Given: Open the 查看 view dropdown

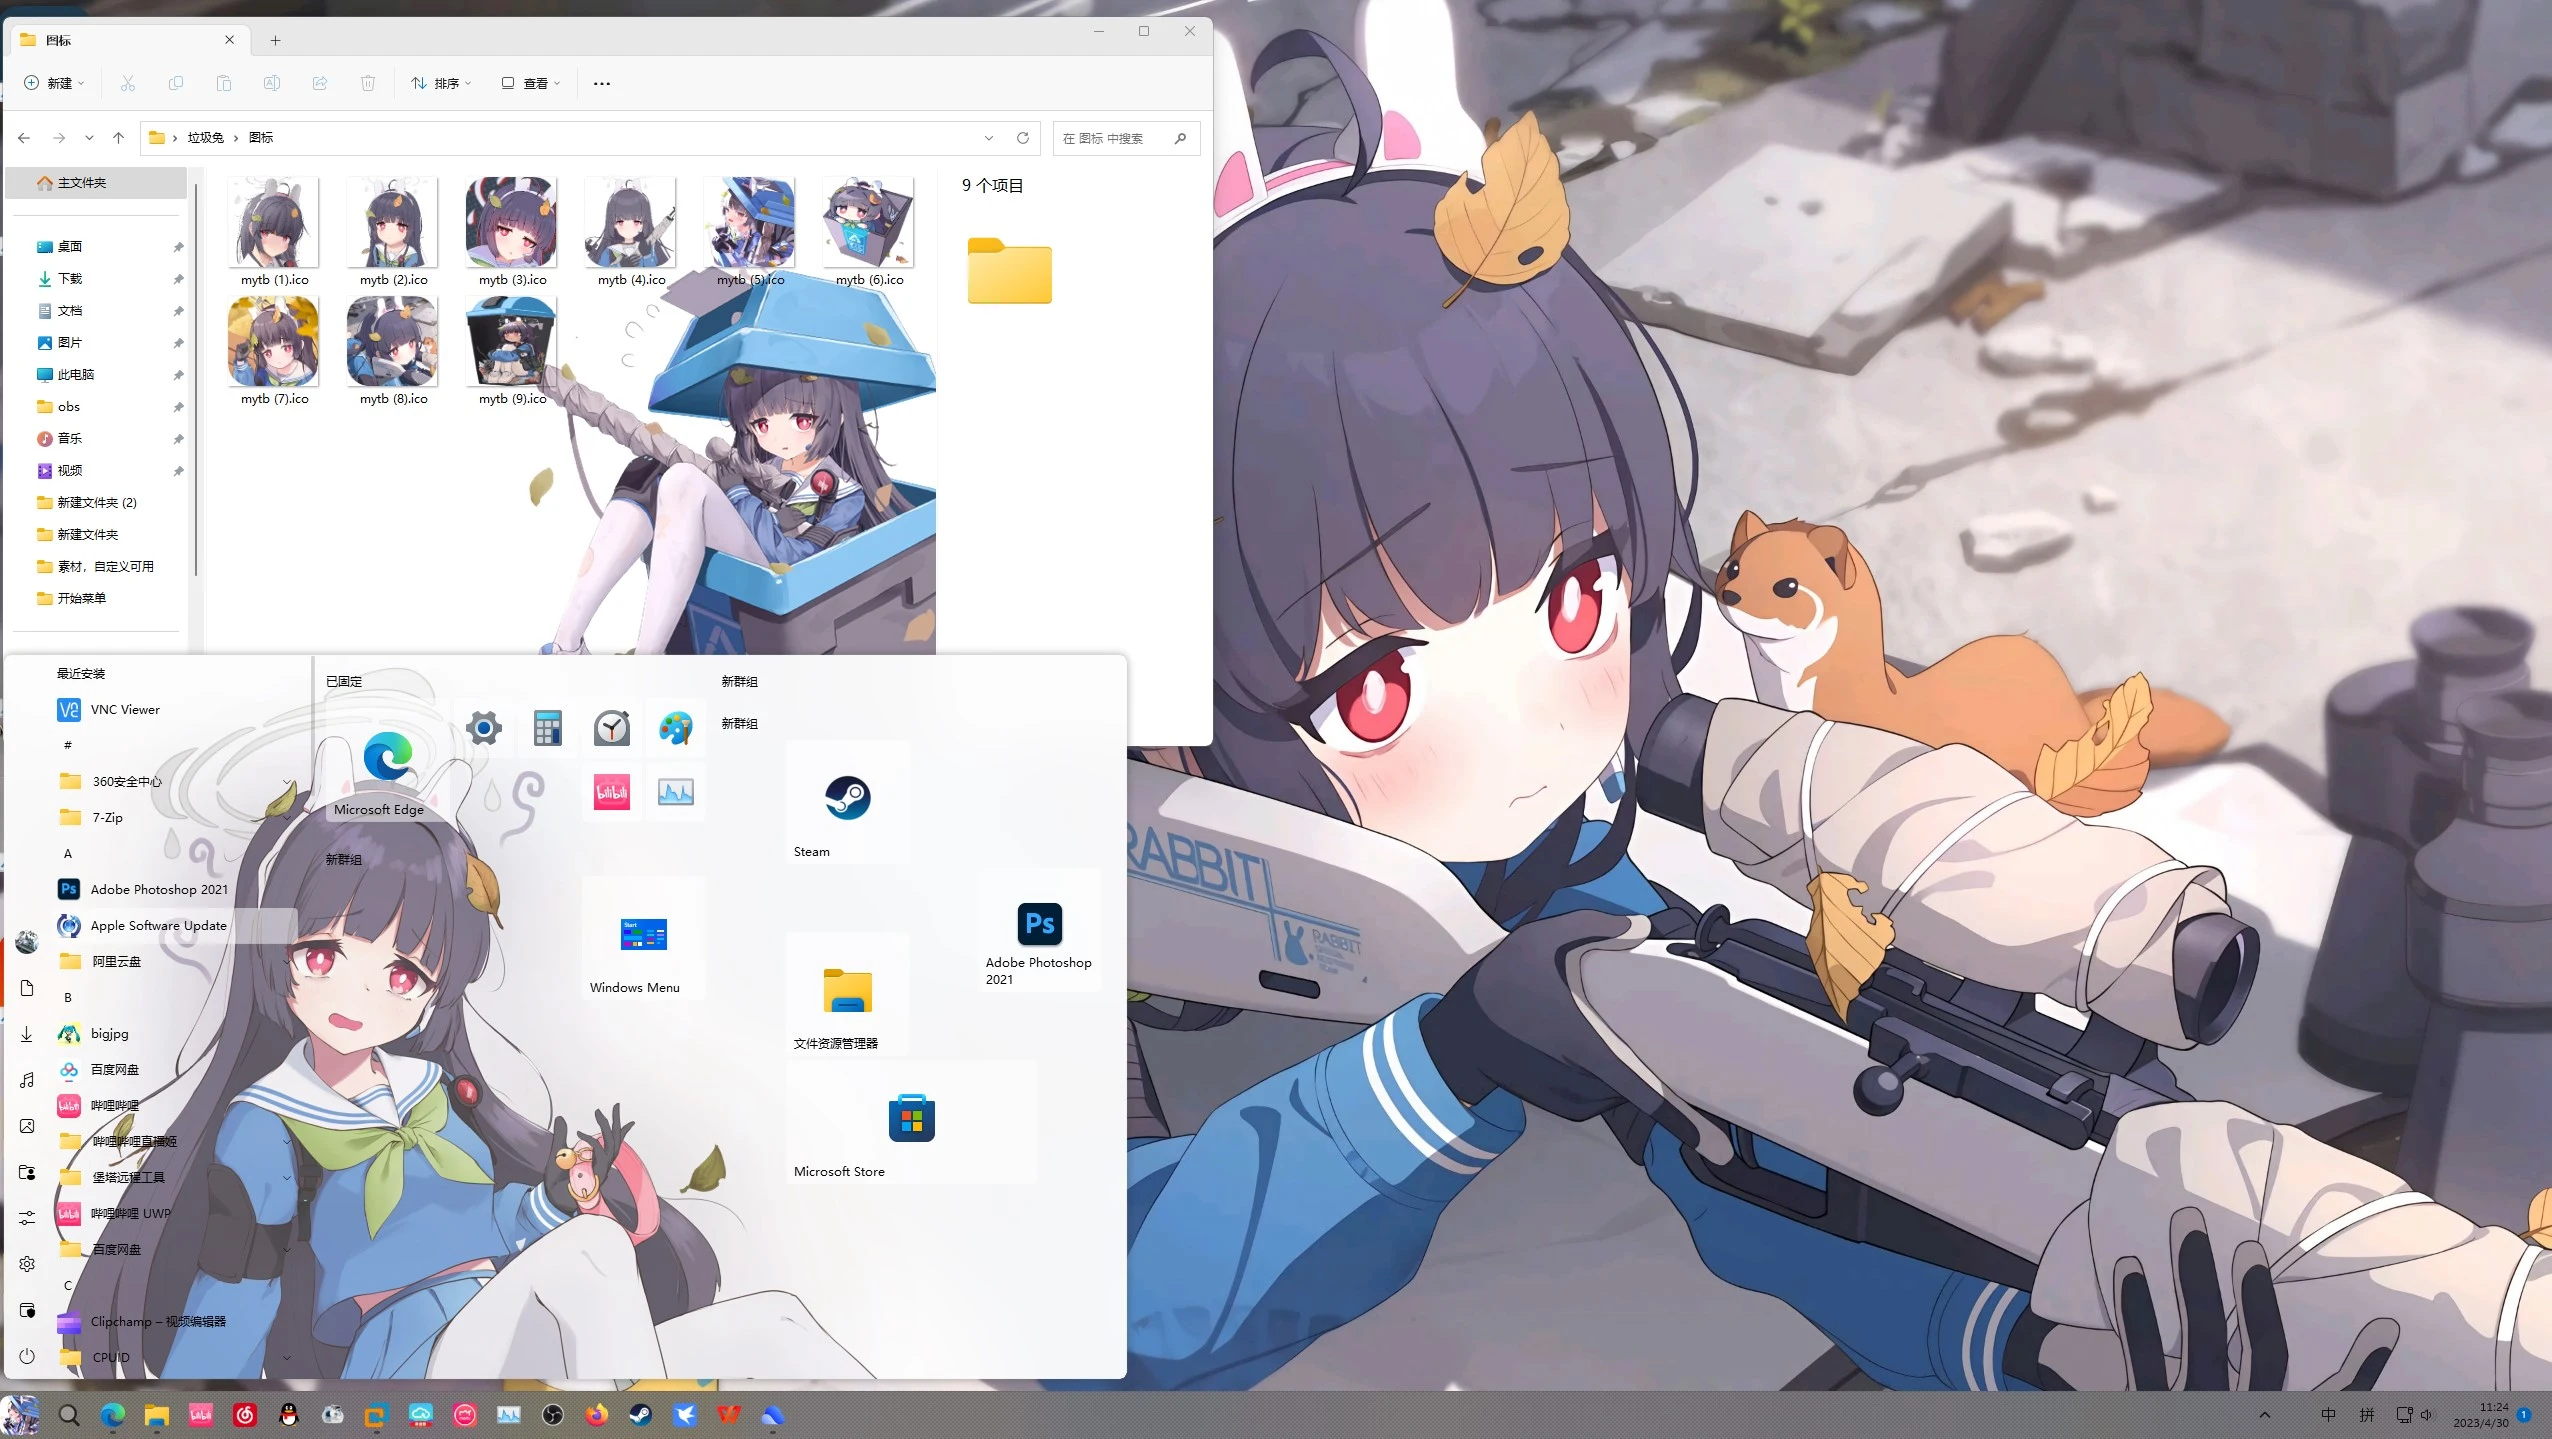Looking at the screenshot, I should click(531, 83).
